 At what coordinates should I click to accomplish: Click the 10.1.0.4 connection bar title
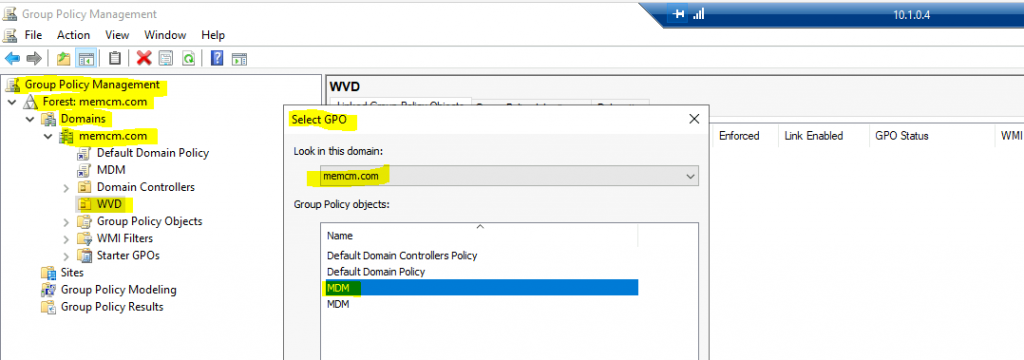coord(913,14)
